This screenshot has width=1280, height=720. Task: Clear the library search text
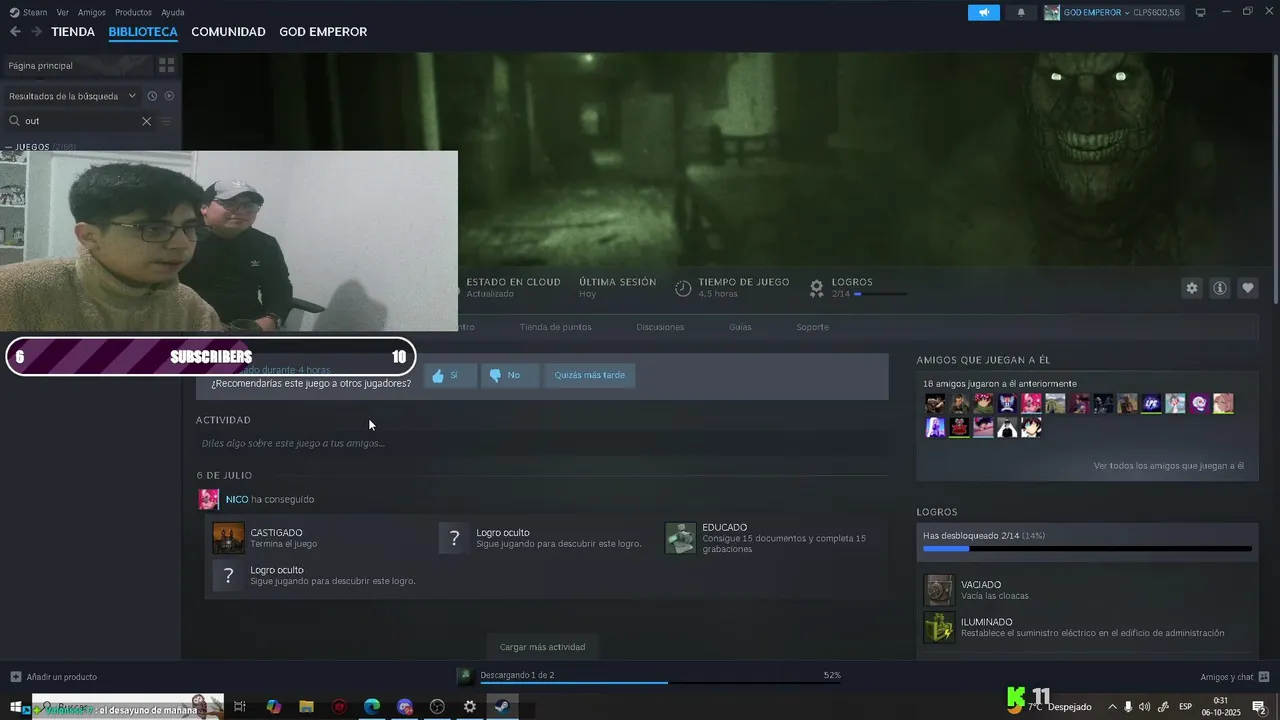146,121
